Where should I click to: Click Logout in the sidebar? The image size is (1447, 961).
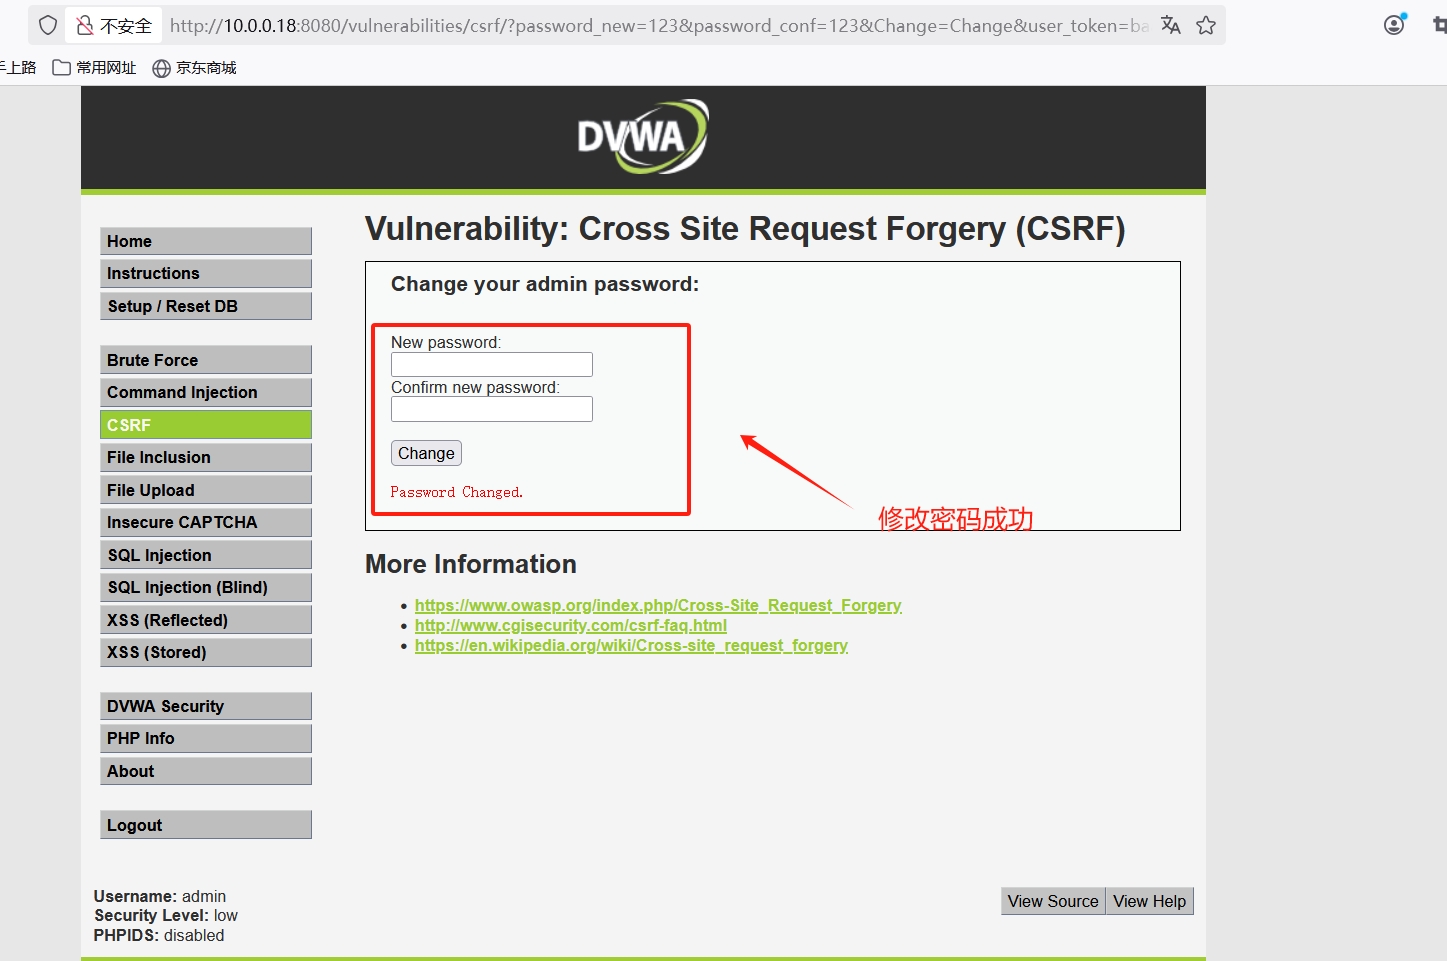206,825
